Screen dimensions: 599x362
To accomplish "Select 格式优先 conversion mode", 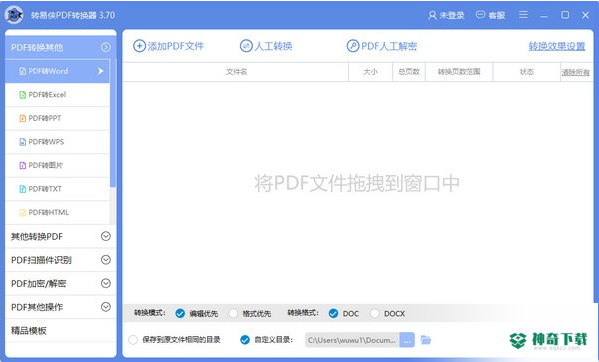I will [233, 314].
